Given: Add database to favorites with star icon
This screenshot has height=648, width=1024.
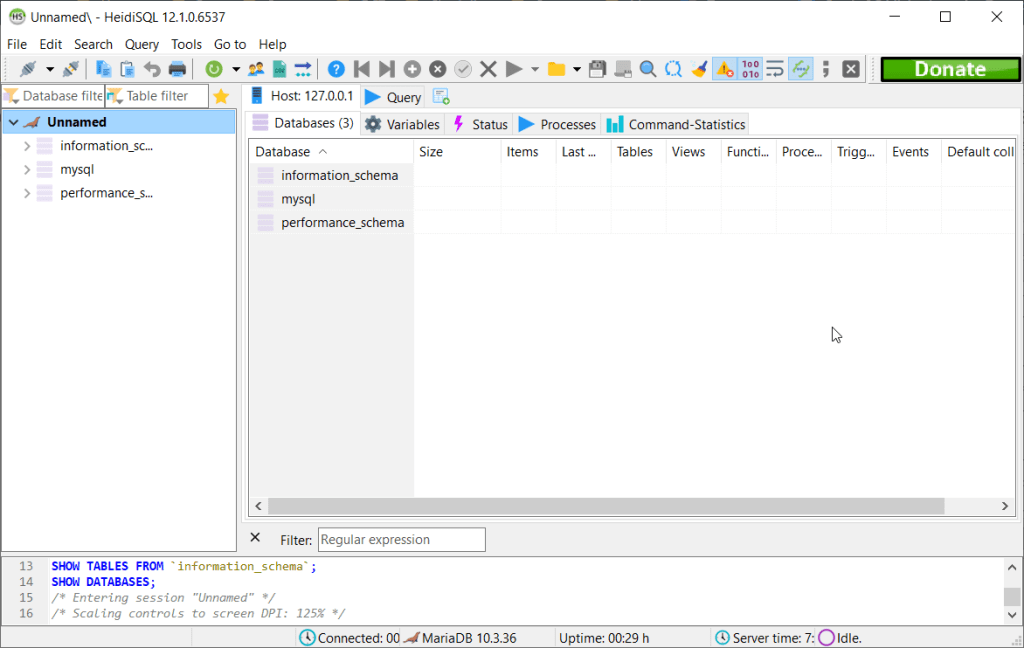Looking at the screenshot, I should tap(221, 96).
